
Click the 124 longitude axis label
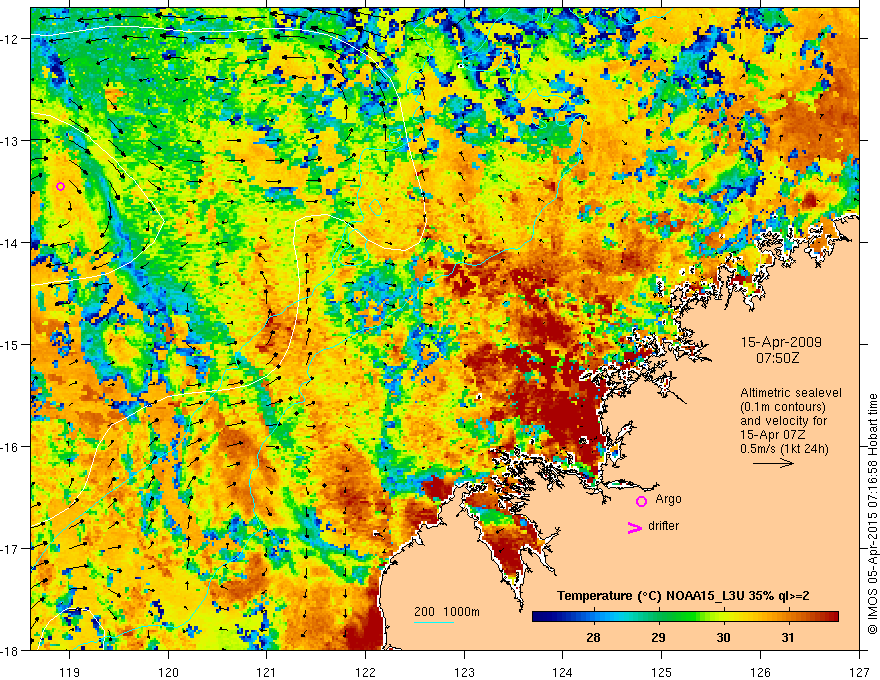(x=562, y=673)
